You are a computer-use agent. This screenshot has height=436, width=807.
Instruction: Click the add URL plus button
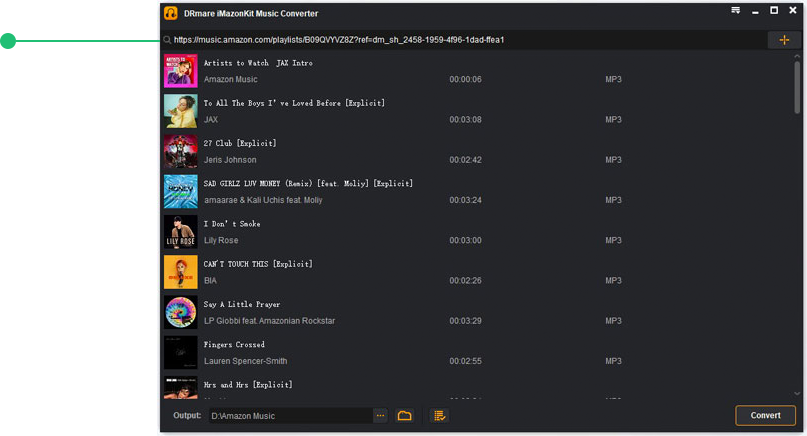click(783, 40)
